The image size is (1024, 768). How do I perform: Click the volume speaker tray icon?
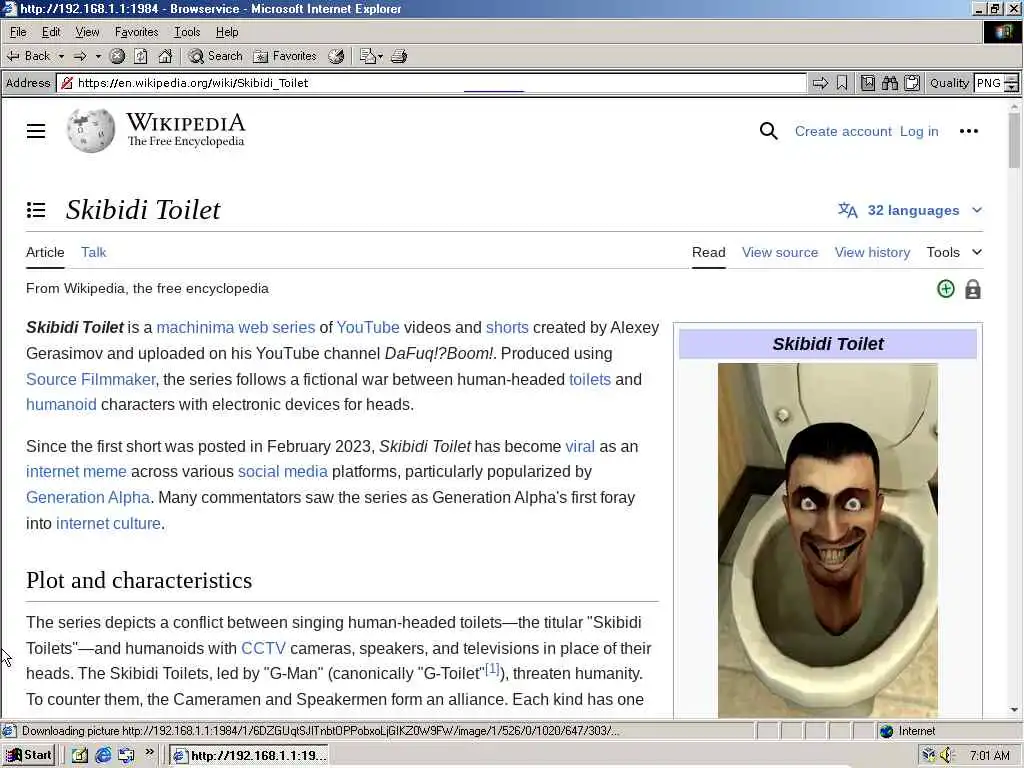pos(947,756)
